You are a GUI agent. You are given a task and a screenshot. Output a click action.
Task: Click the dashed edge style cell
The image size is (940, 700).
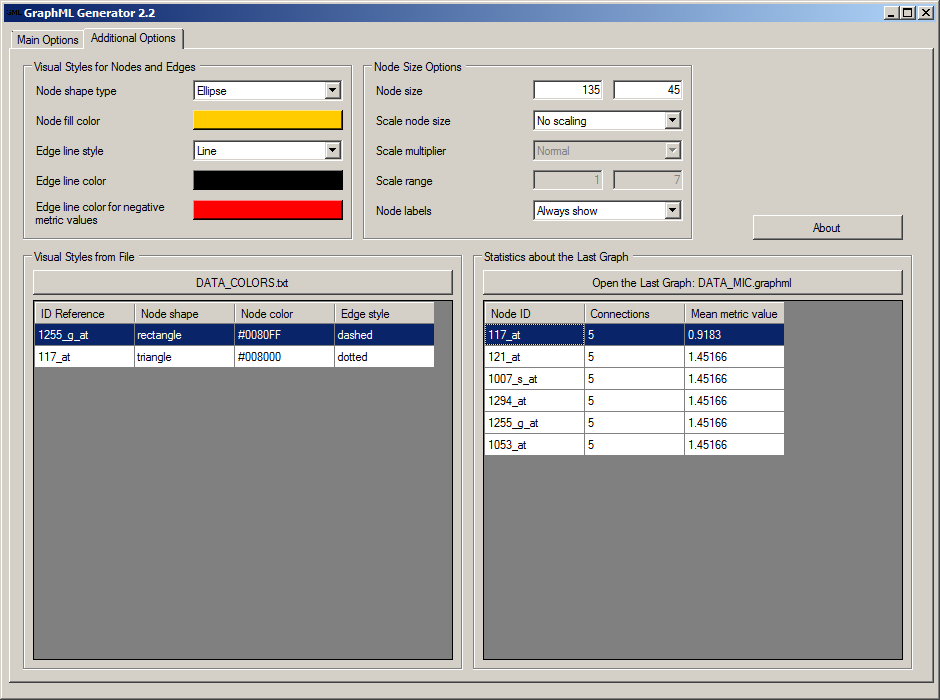tap(384, 334)
